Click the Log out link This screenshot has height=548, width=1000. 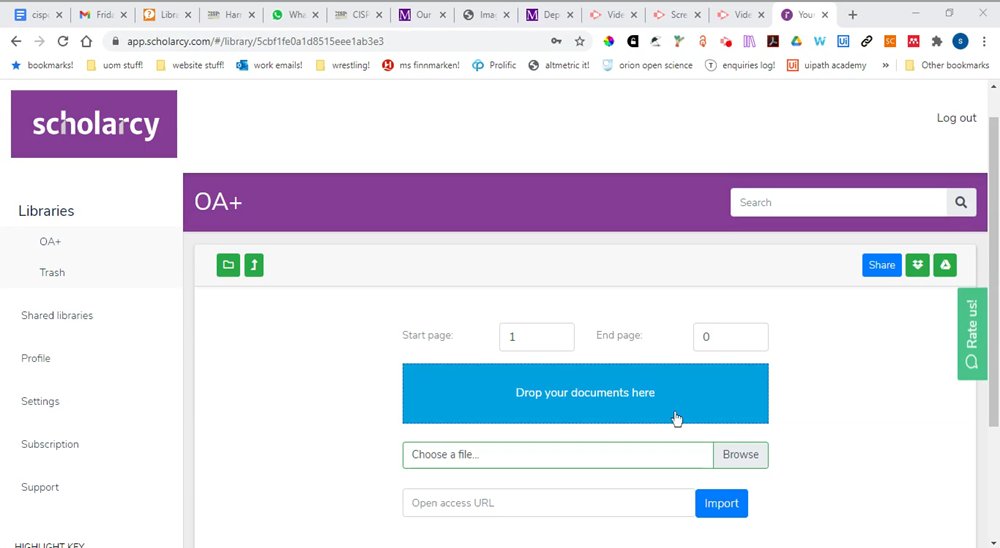click(956, 118)
